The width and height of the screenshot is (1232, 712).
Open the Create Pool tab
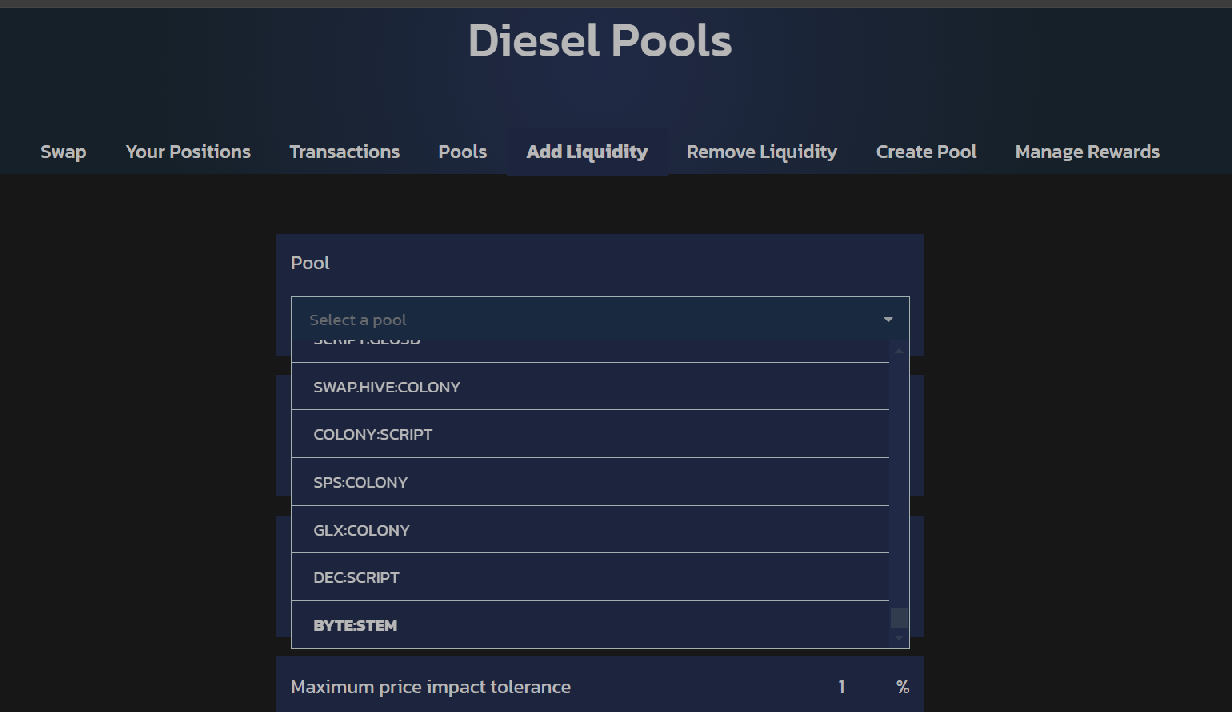(926, 152)
